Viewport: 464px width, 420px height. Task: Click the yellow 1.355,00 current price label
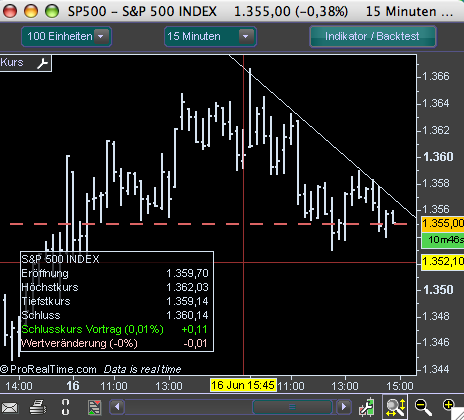(442, 223)
